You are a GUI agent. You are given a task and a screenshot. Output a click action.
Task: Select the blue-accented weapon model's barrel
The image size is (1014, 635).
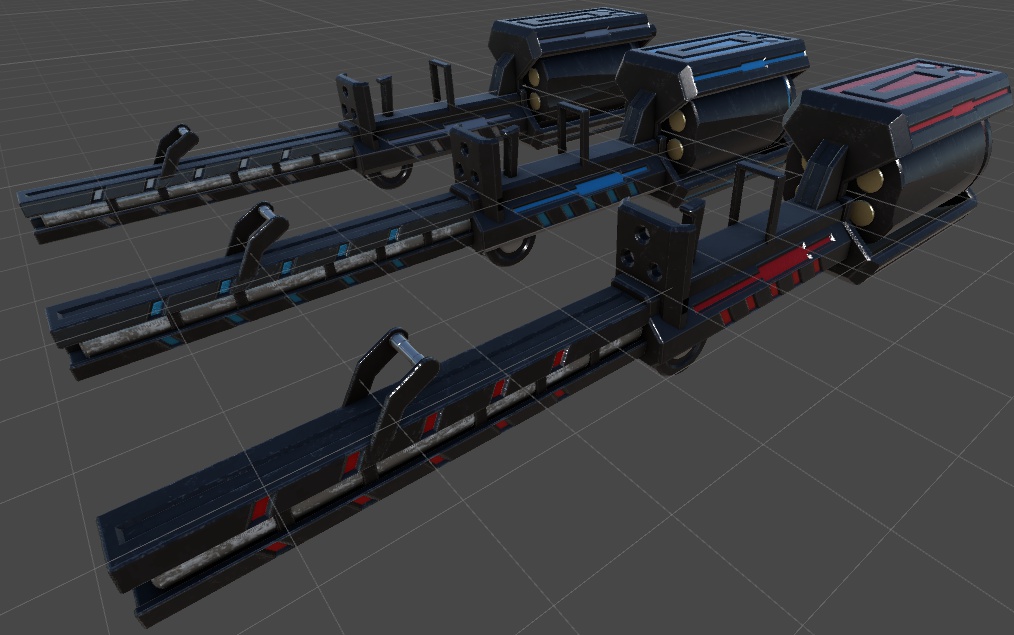coord(265,285)
